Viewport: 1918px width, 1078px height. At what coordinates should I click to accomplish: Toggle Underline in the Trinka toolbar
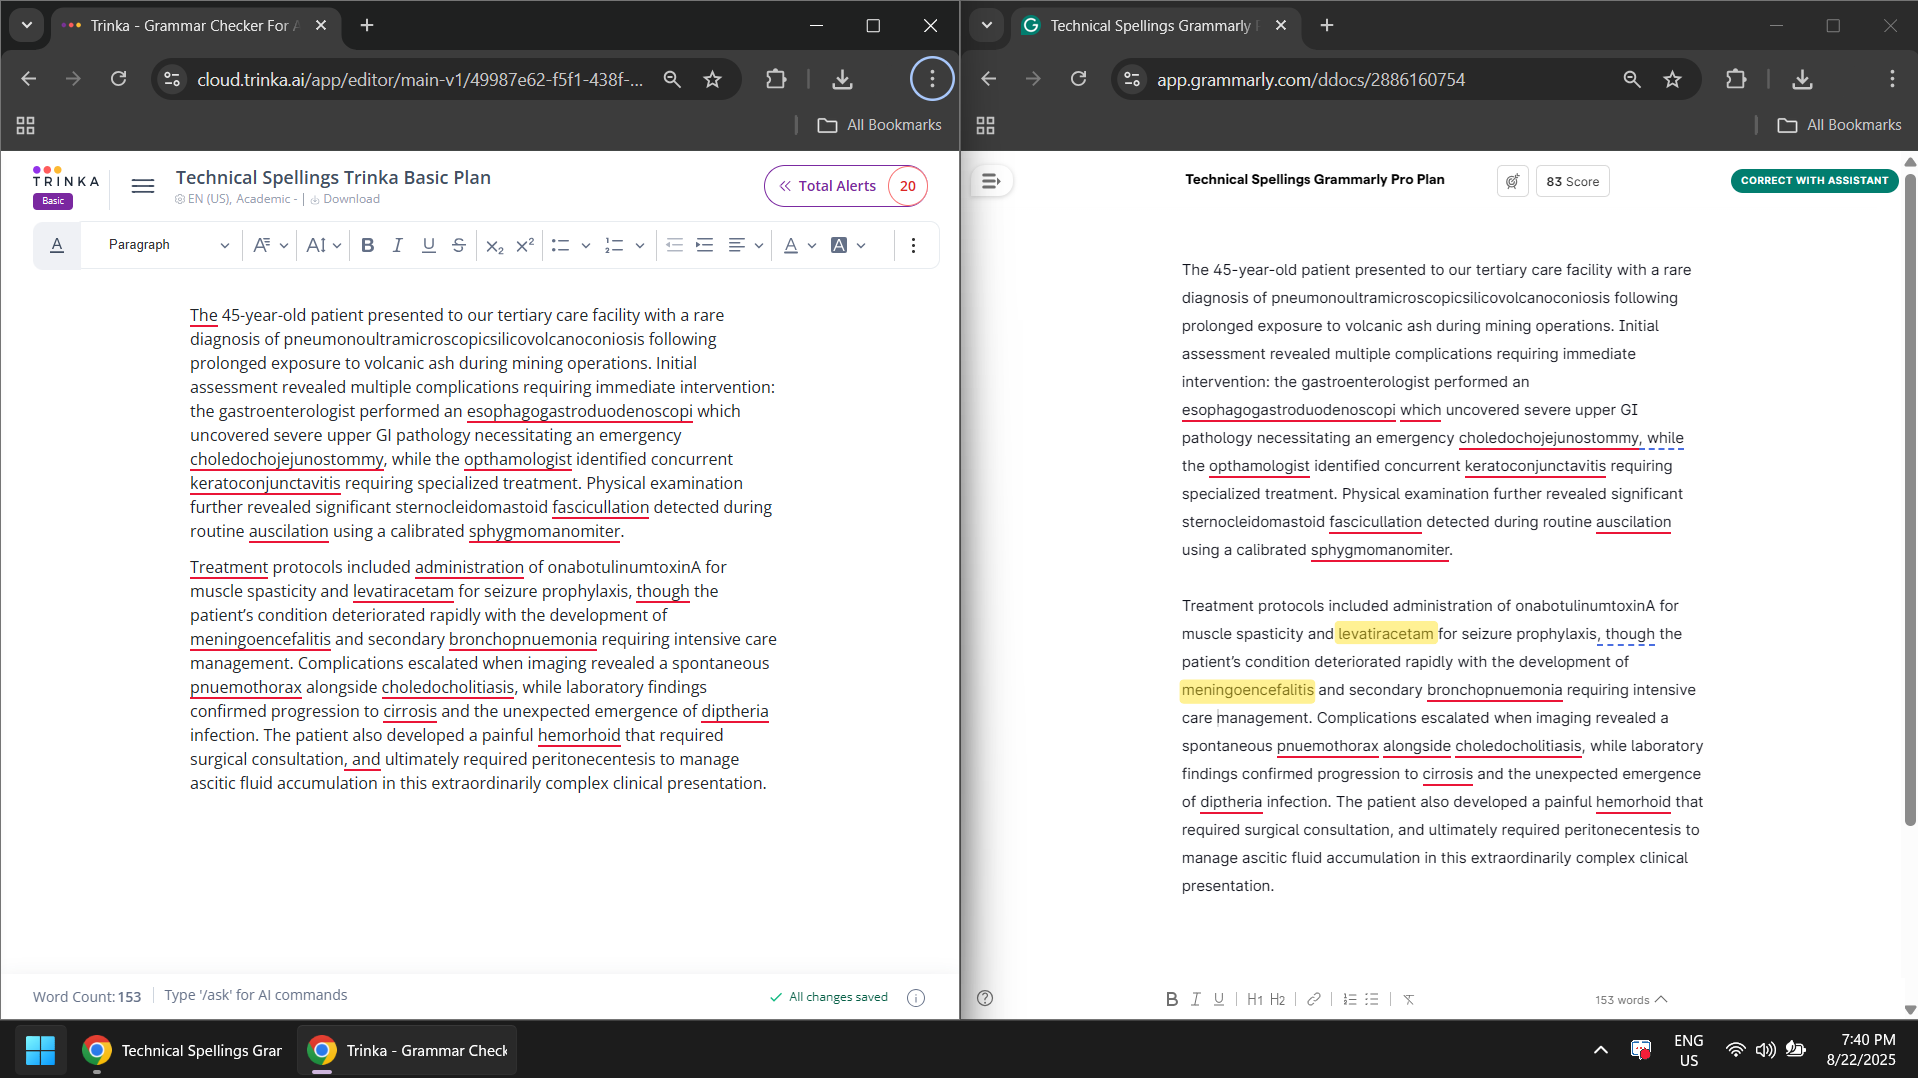(x=428, y=245)
